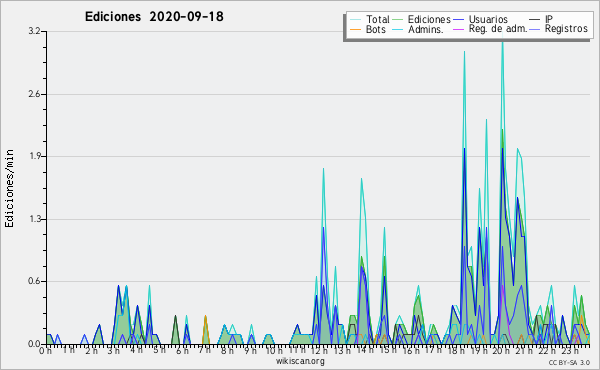Click the Ediciones/min axis label
The height and width of the screenshot is (370, 600).
[x=9, y=188]
